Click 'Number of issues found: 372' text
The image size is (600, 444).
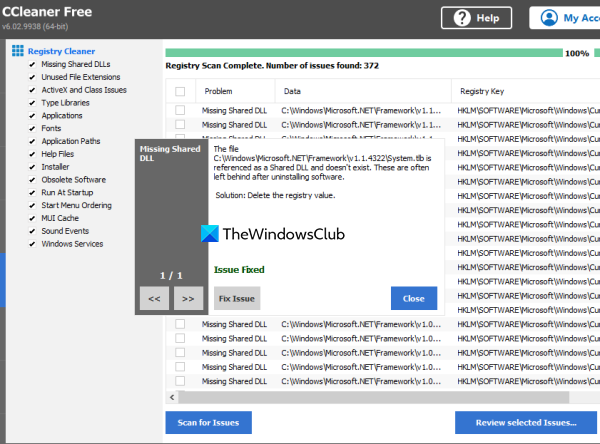click(322, 65)
